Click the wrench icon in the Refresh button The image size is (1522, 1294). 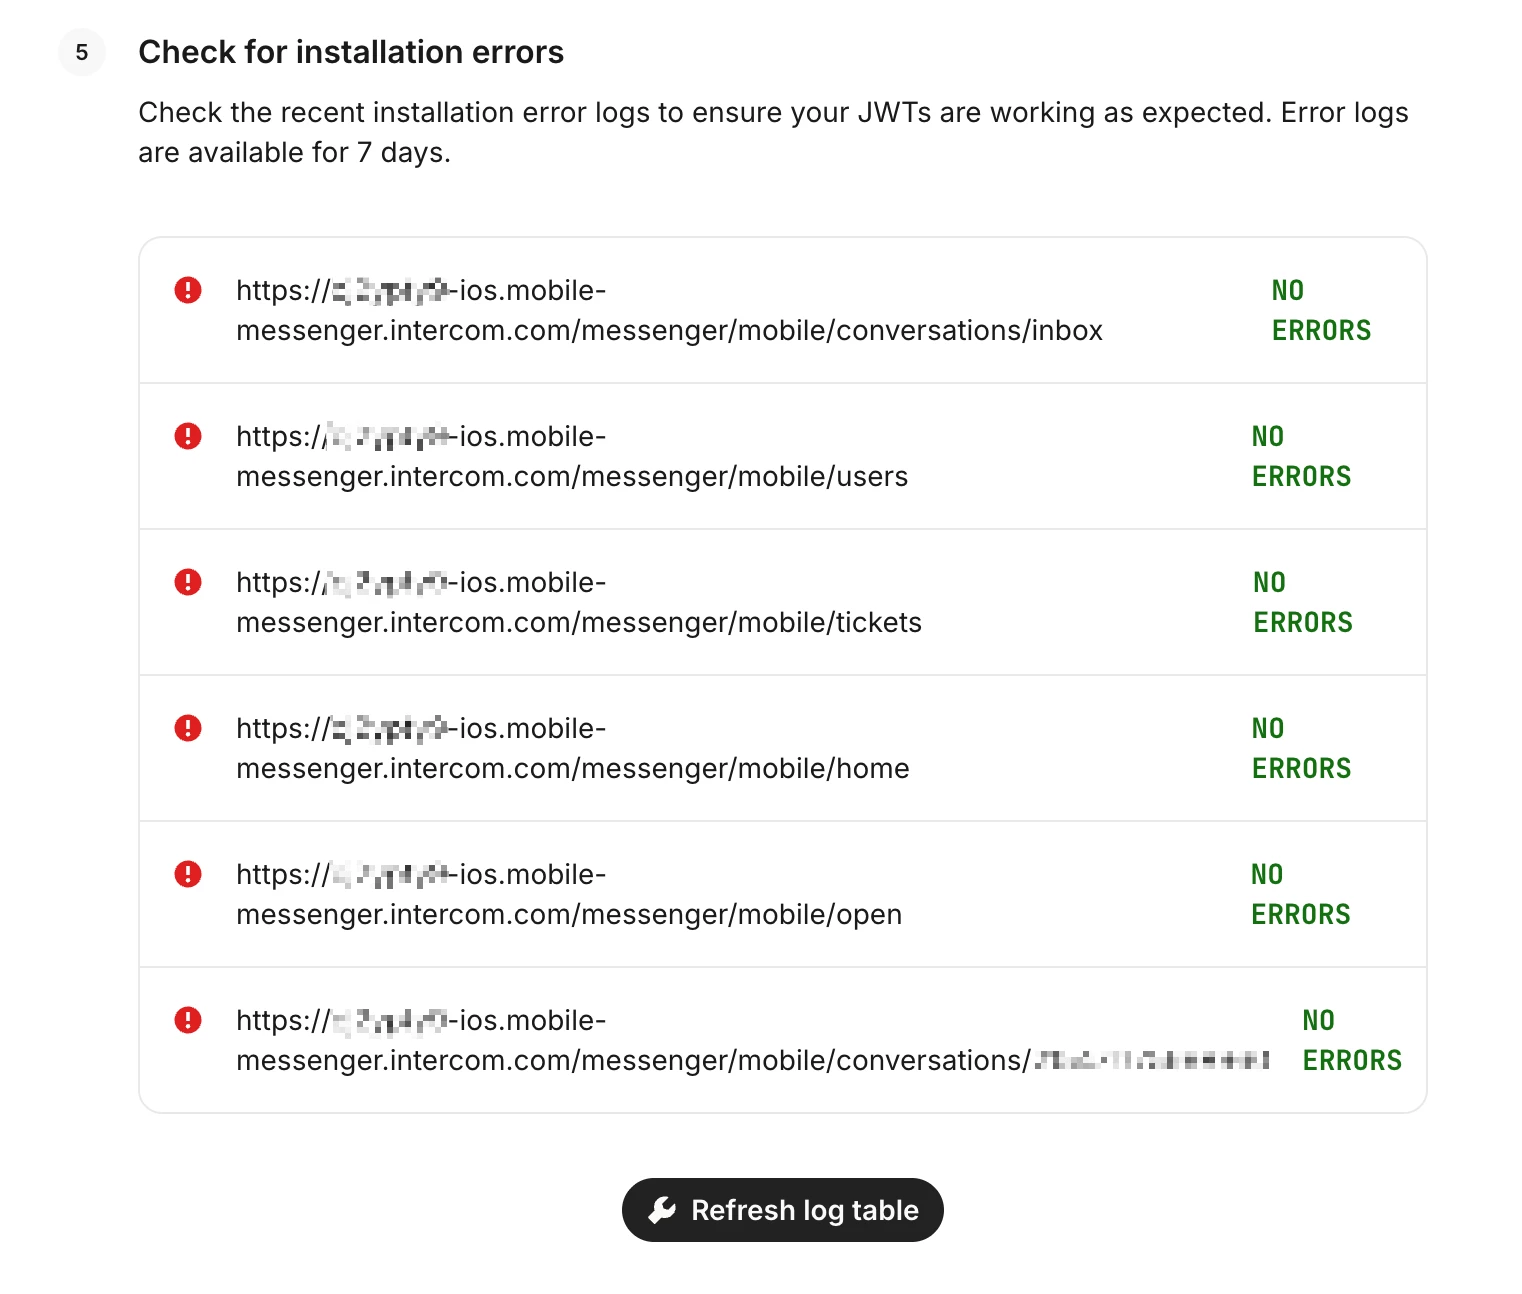(x=662, y=1210)
